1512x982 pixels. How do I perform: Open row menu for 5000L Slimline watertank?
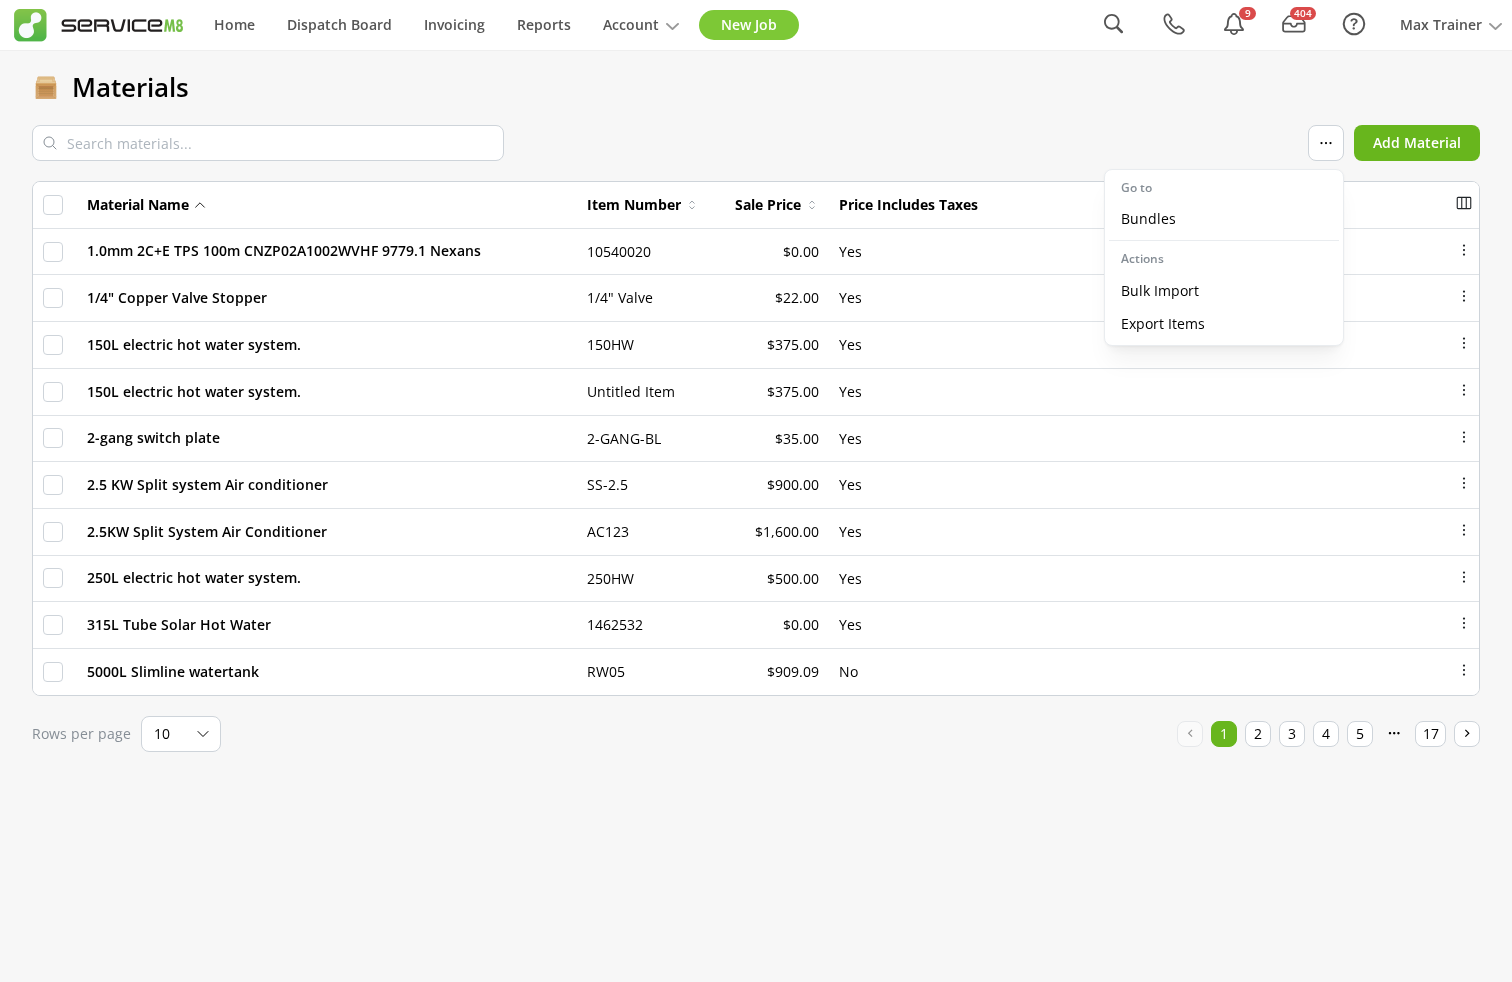point(1464,670)
